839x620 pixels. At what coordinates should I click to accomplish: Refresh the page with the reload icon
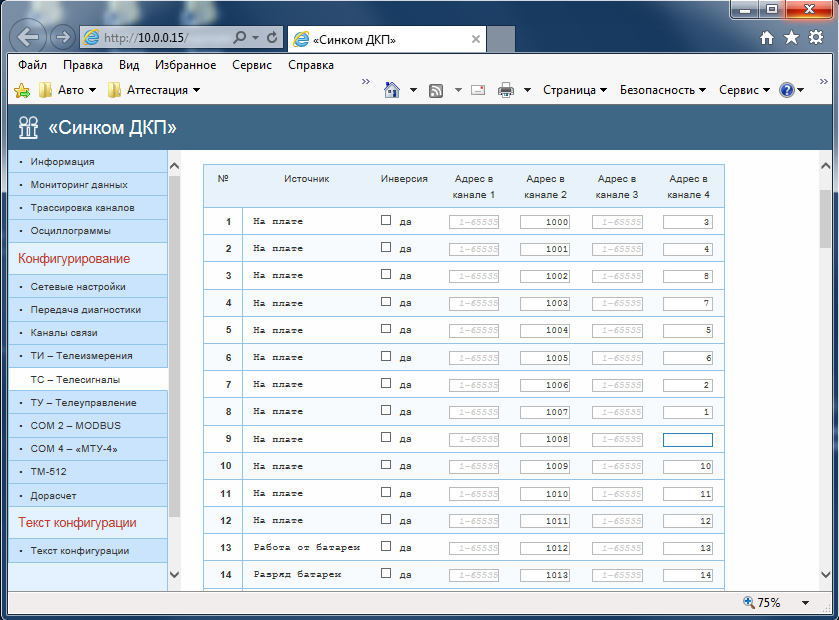[273, 38]
